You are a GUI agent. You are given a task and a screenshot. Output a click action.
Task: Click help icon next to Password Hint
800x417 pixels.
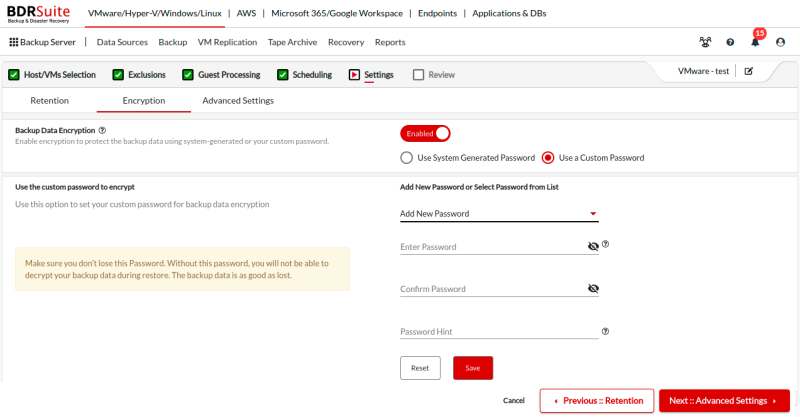(606, 331)
